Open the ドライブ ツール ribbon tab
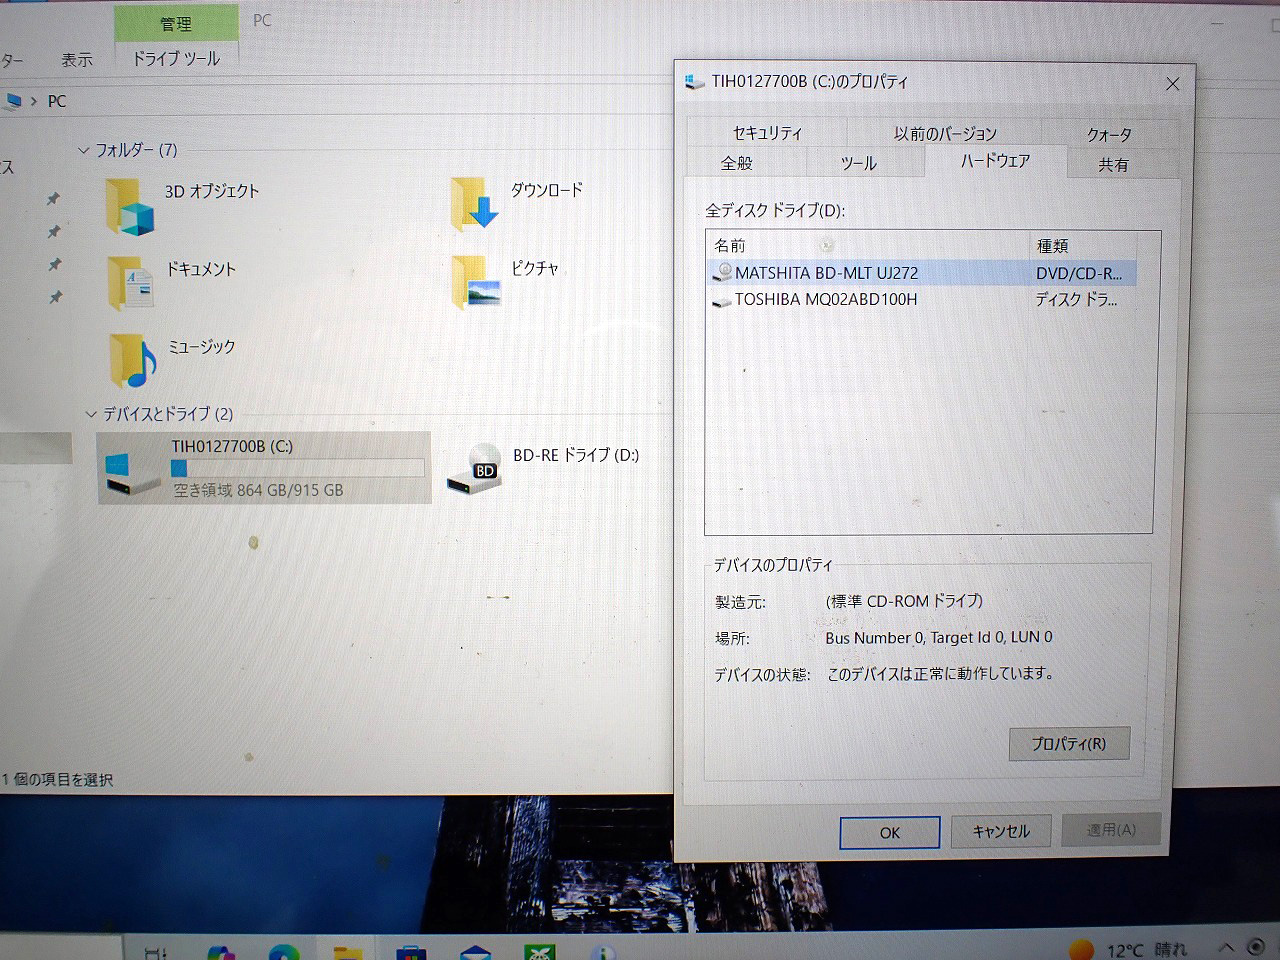Screen dimensions: 1280x960 pos(176,59)
